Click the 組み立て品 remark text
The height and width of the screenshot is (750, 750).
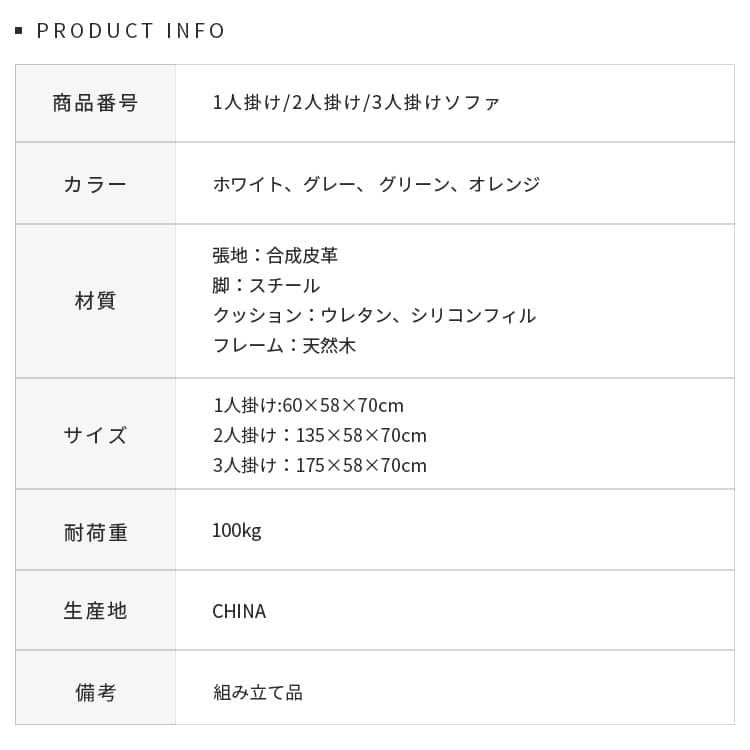pos(257,692)
